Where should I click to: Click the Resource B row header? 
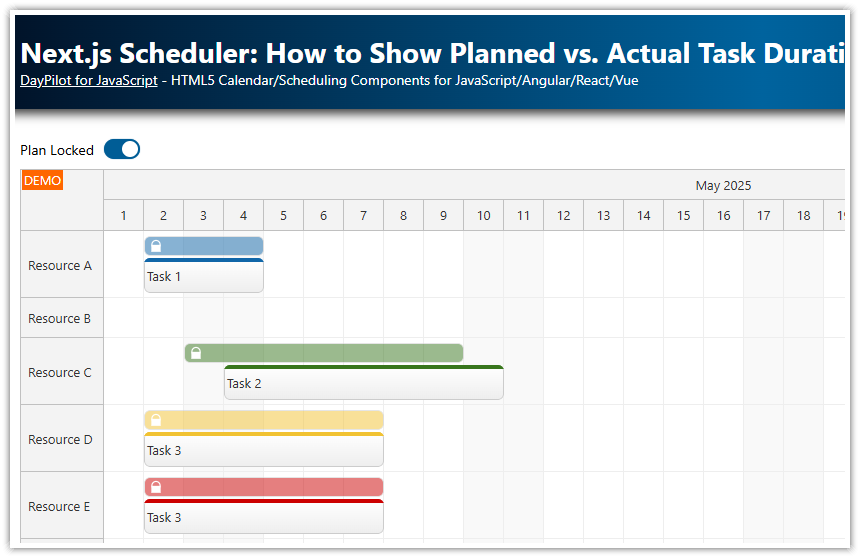pyautogui.click(x=61, y=318)
